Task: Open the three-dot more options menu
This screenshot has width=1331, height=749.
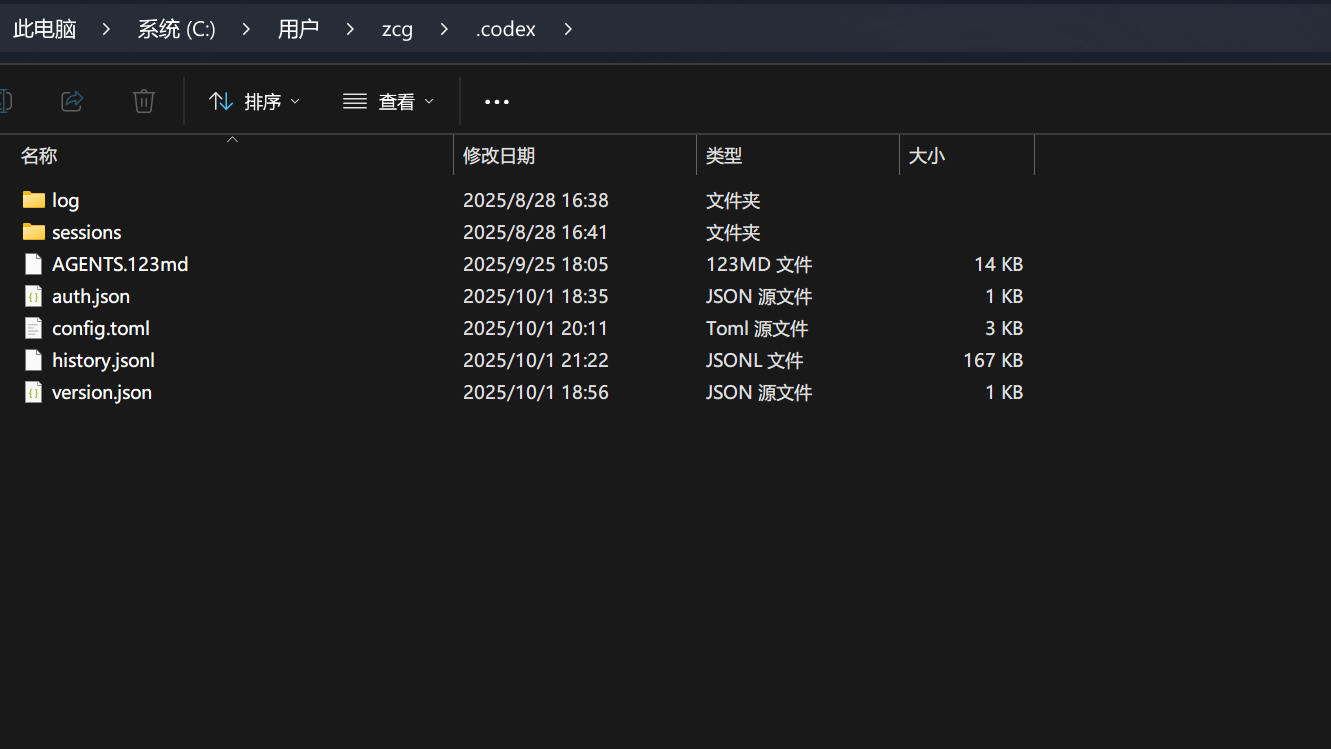Action: 497,101
